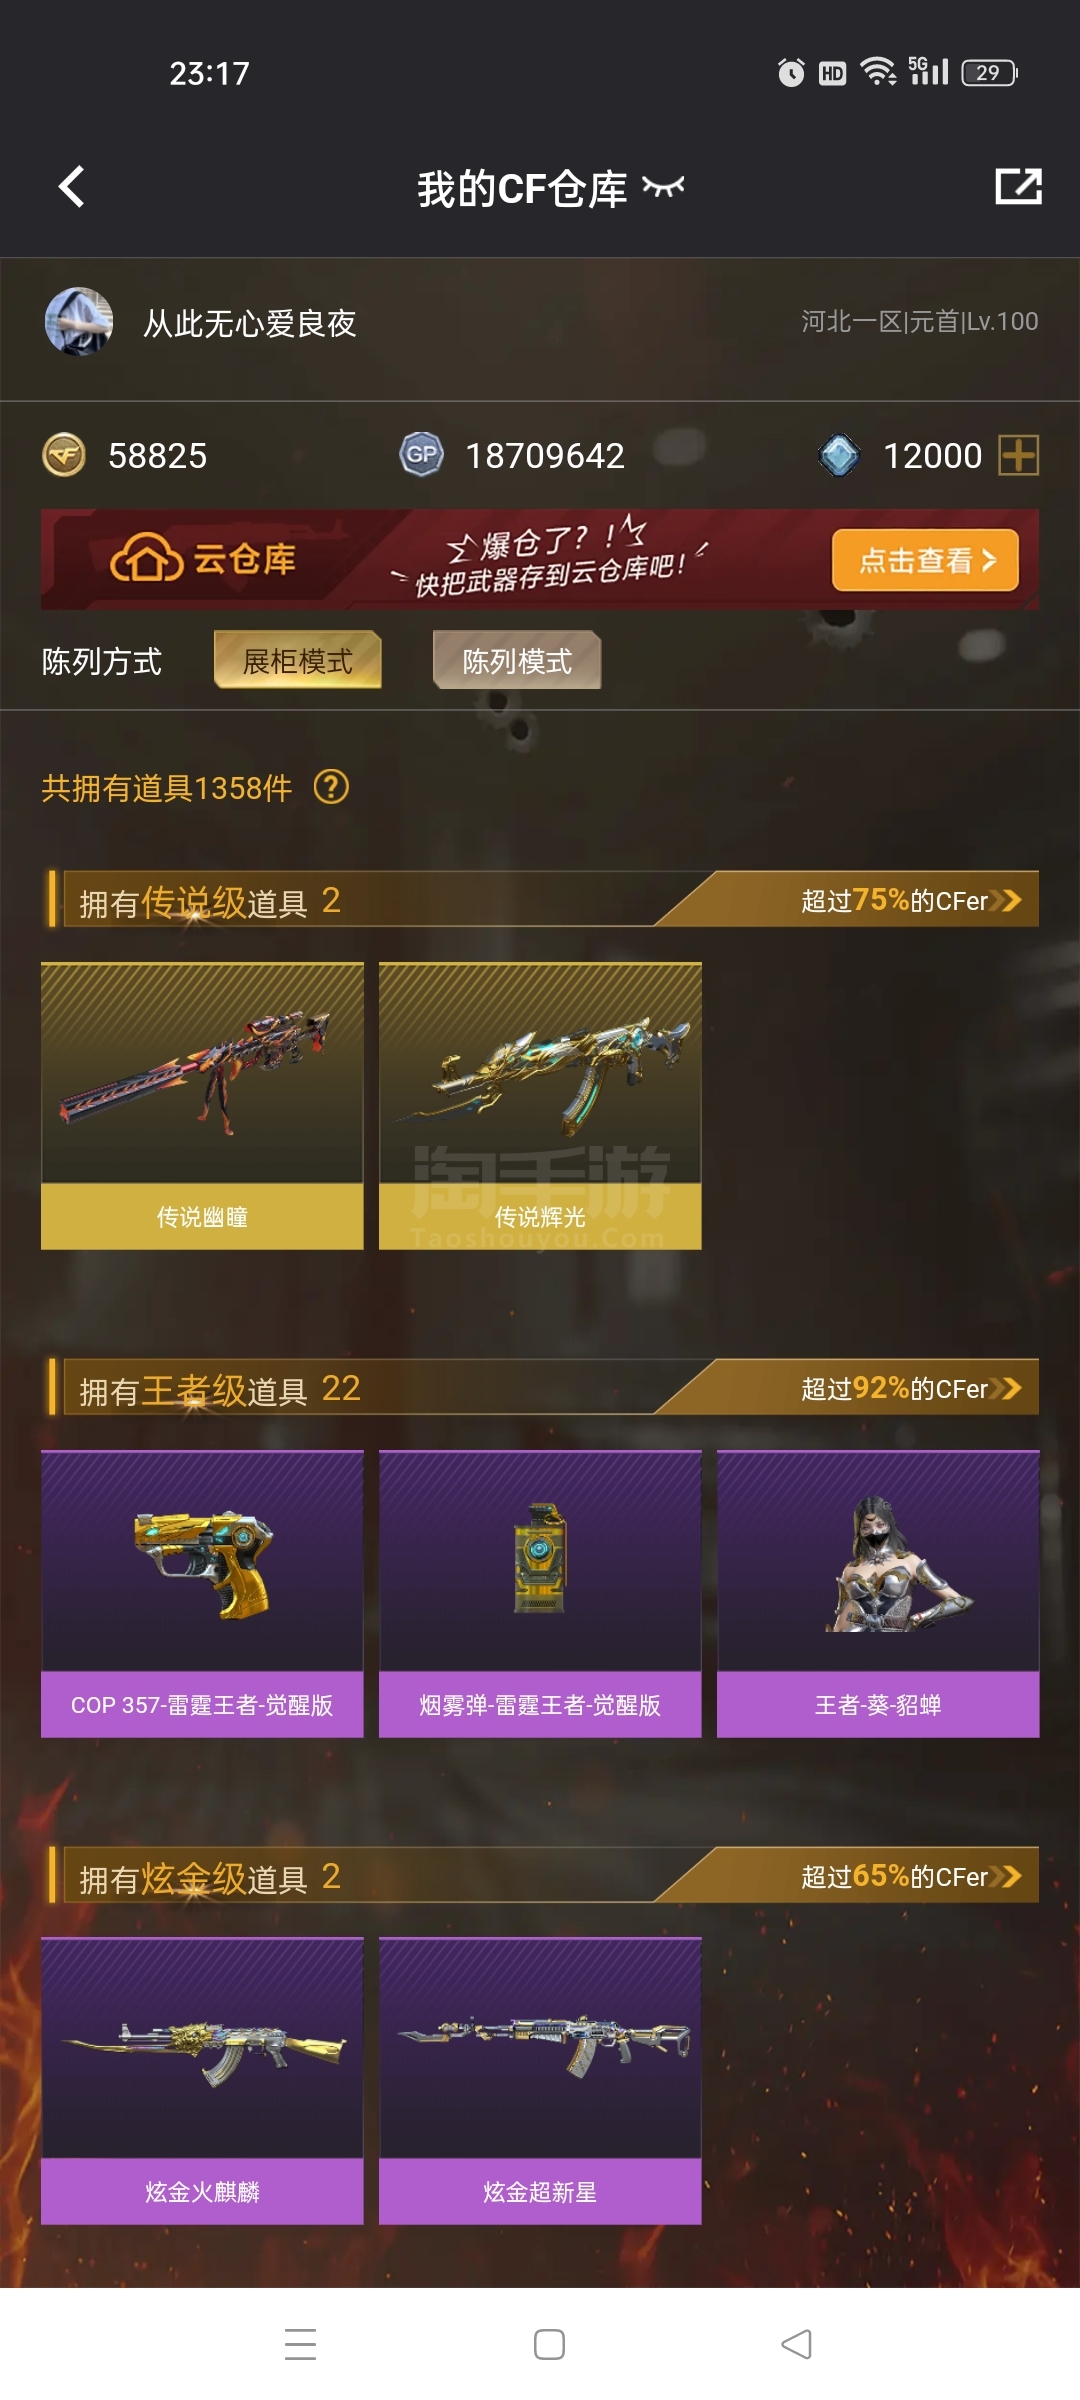The width and height of the screenshot is (1080, 2400).
Task: Tap the CF point gold coin icon
Action: pyautogui.click(x=64, y=455)
